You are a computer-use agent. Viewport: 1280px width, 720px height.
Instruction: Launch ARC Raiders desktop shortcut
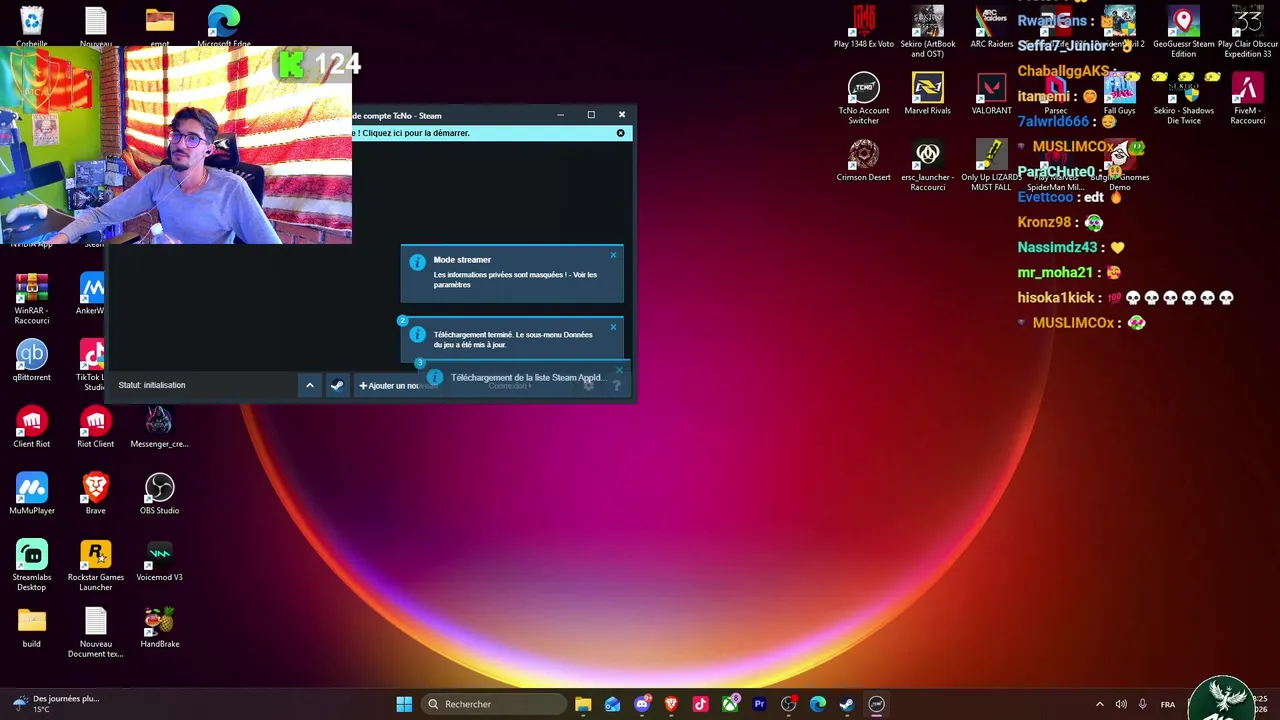991,27
